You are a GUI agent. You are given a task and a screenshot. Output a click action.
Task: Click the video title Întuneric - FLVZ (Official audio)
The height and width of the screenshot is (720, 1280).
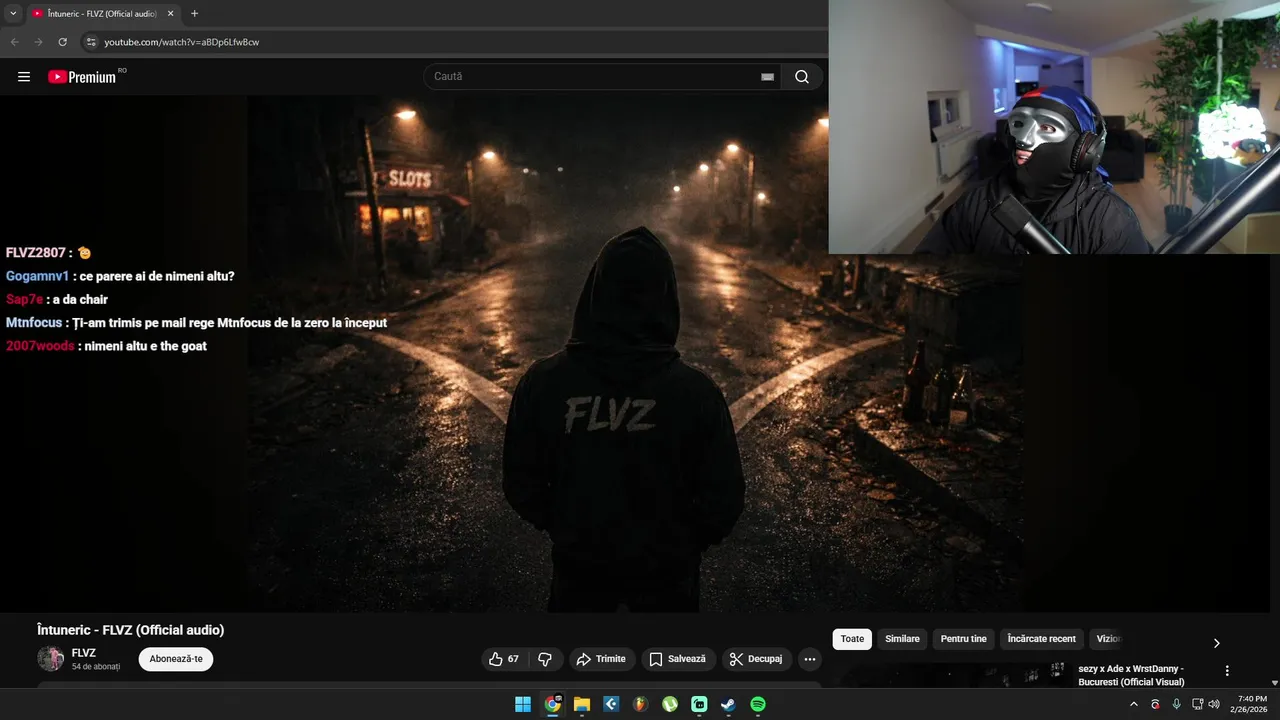[x=130, y=630]
